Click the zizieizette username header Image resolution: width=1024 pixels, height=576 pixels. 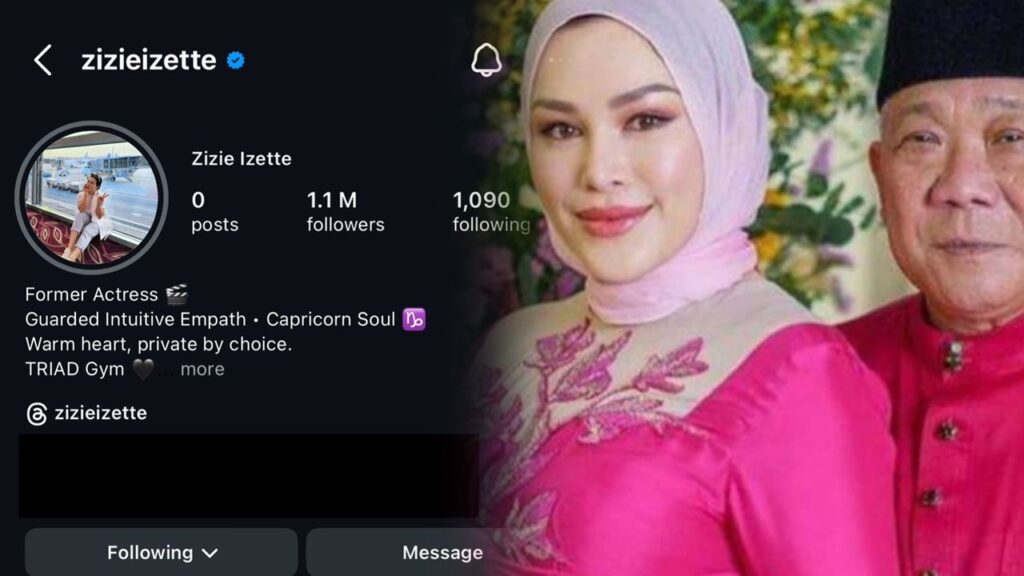(149, 60)
